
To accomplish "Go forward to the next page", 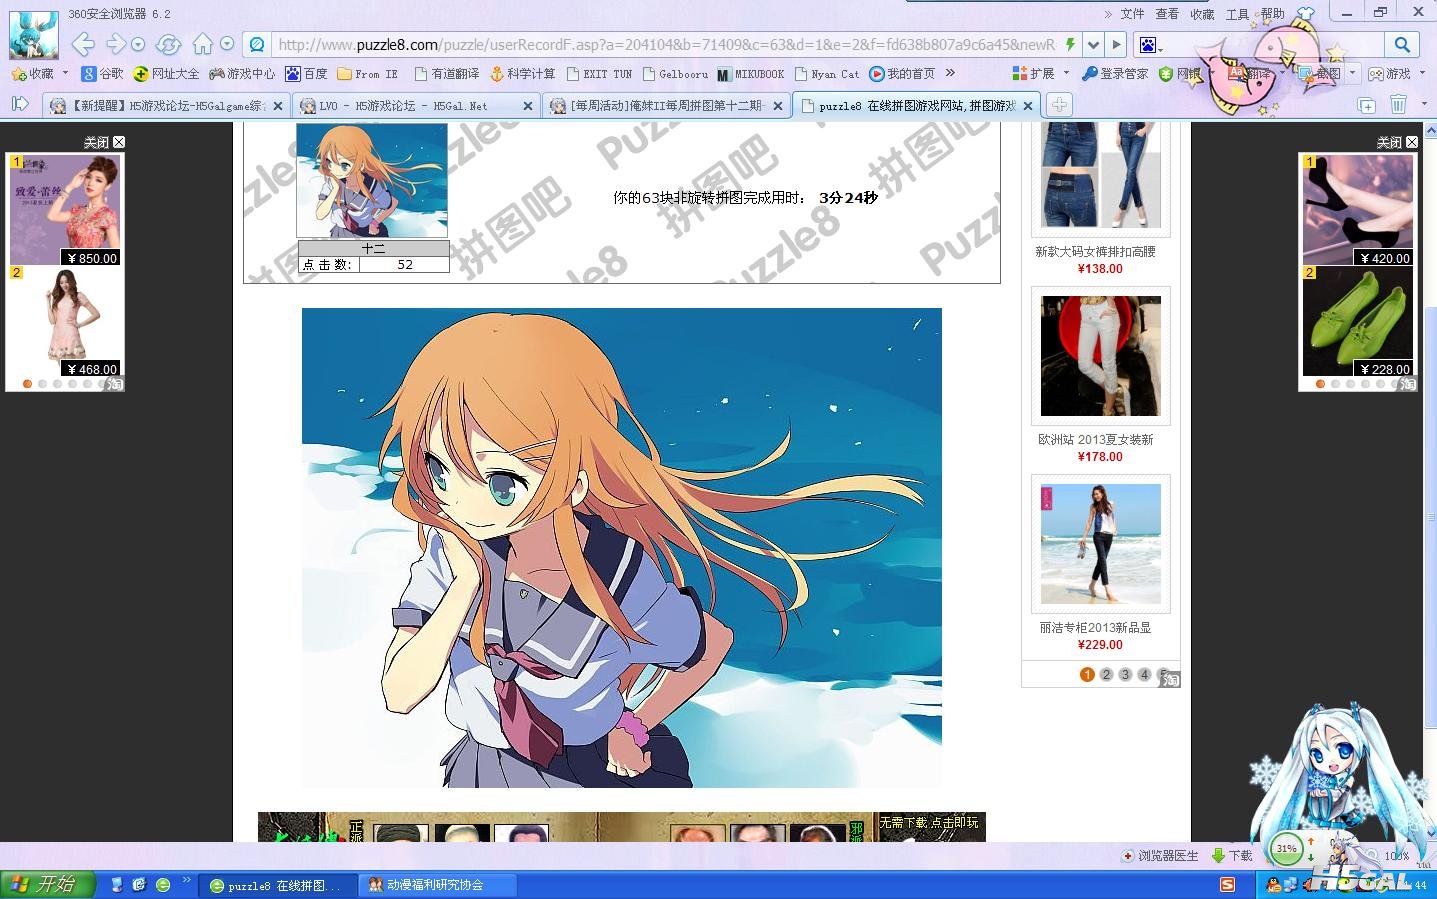I will click(x=116, y=44).
